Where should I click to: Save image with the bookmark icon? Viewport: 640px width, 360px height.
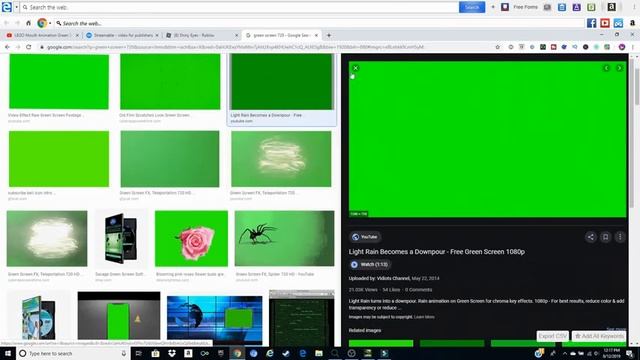coord(605,237)
